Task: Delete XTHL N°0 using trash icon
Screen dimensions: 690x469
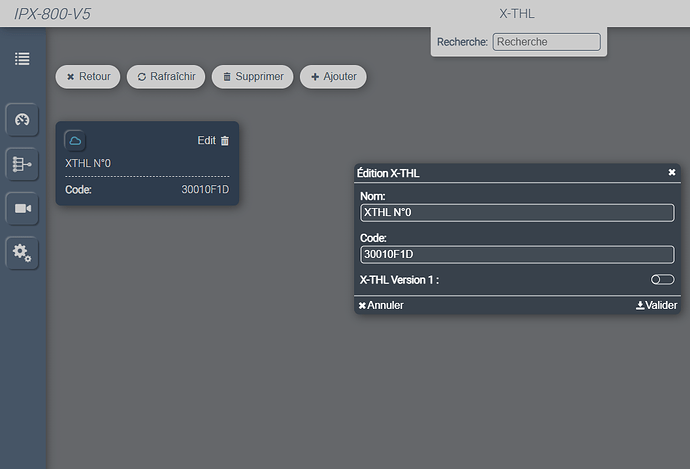Action: click(225, 141)
